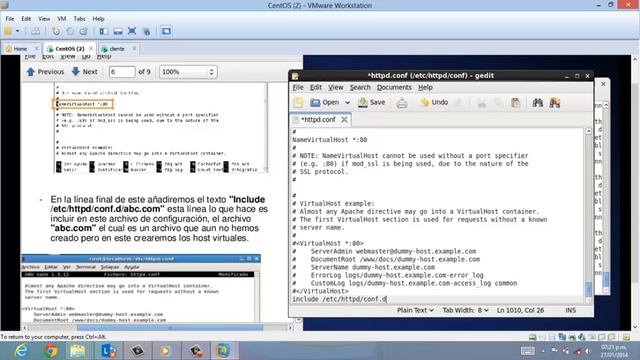
Task: Go to the next page in the document viewer
Action: [84, 72]
